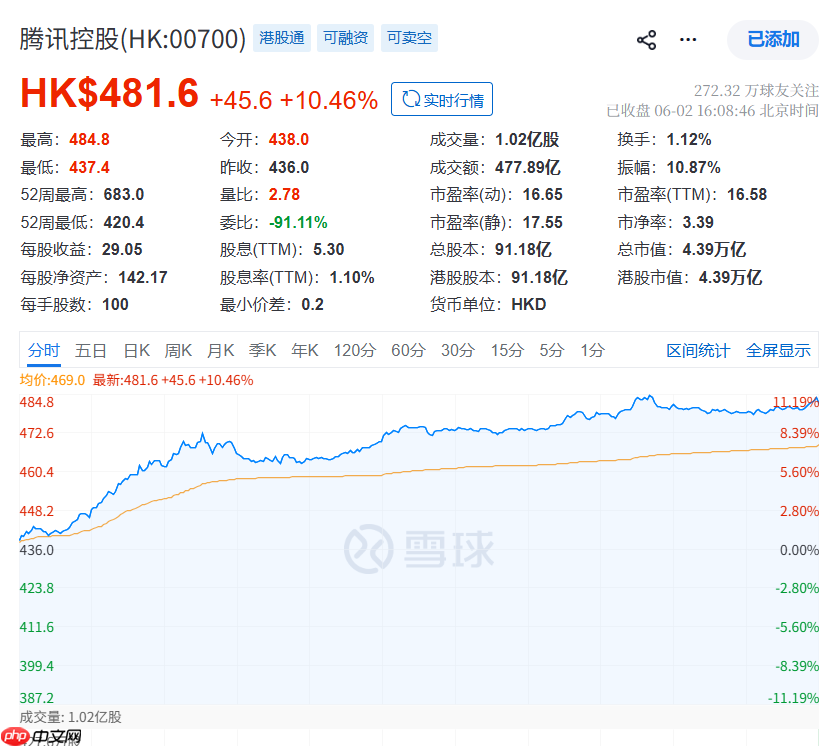Click the 每手股数 value 100

coord(115,305)
